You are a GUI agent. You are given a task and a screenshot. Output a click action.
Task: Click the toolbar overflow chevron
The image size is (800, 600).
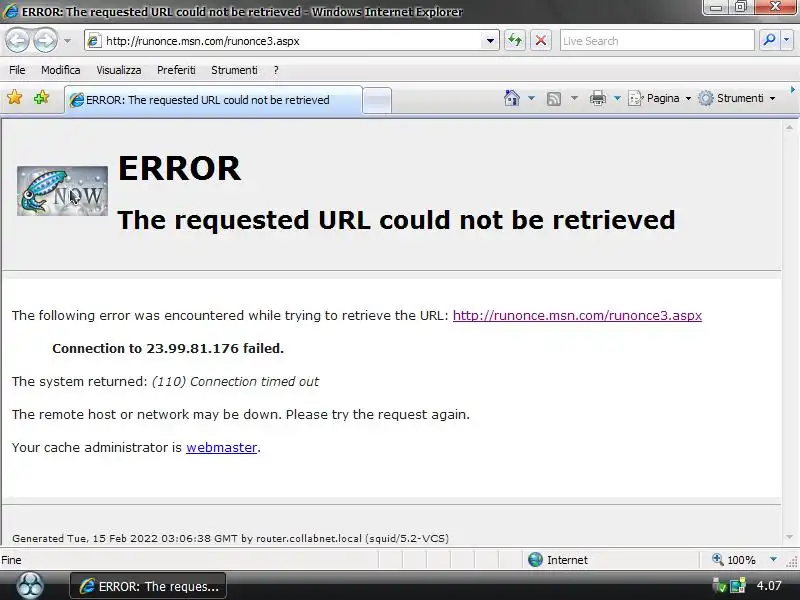point(792,90)
